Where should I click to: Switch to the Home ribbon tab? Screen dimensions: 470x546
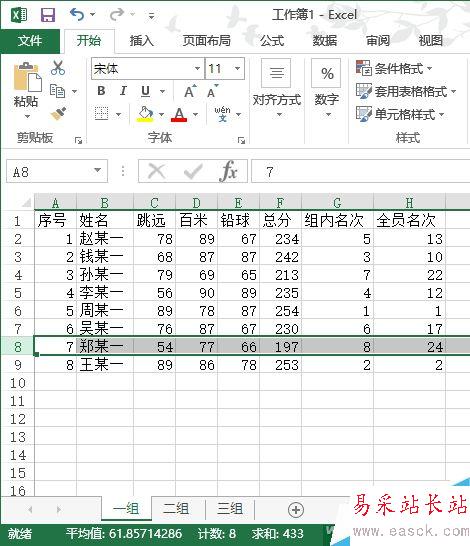click(89, 41)
